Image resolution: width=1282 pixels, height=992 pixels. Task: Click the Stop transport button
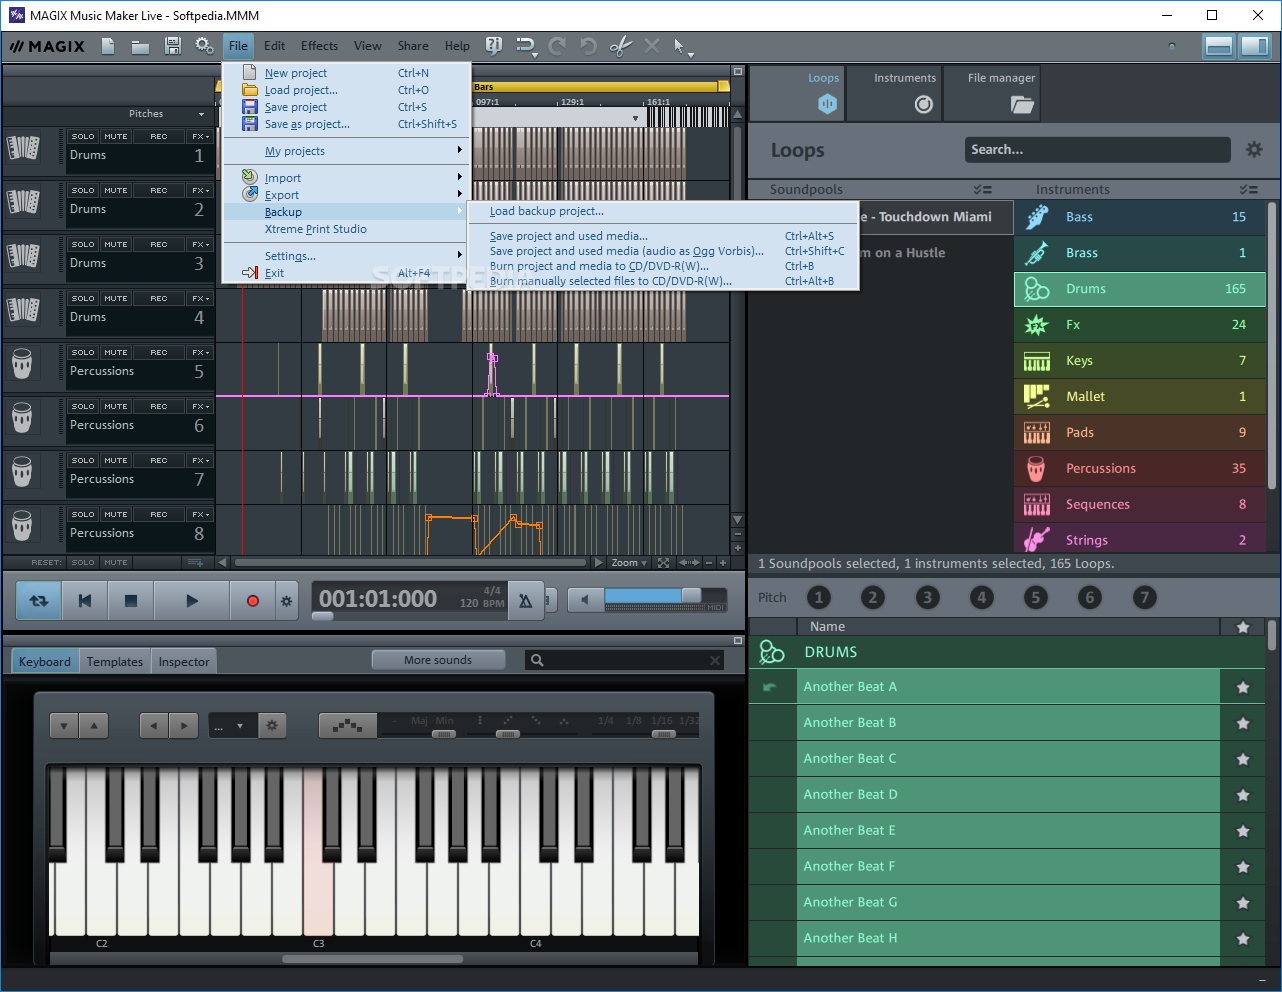coord(130,601)
